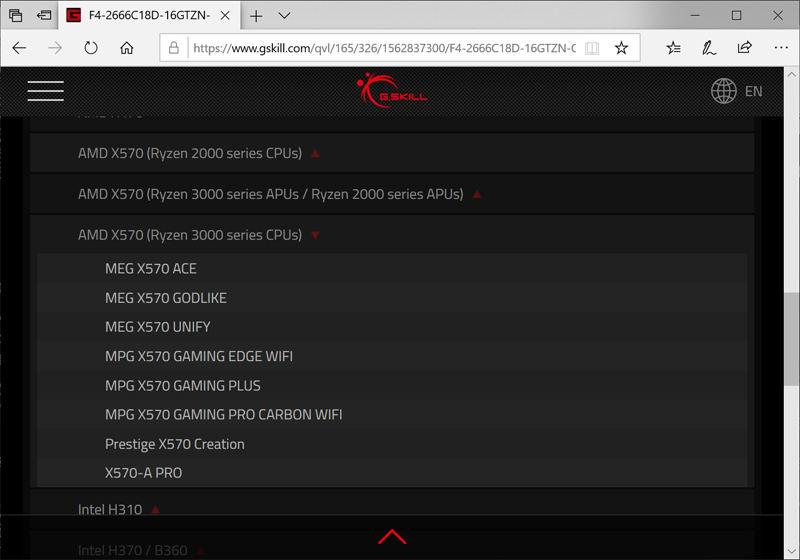Open the language globe selector
The image size is (800, 560).
coord(723,91)
